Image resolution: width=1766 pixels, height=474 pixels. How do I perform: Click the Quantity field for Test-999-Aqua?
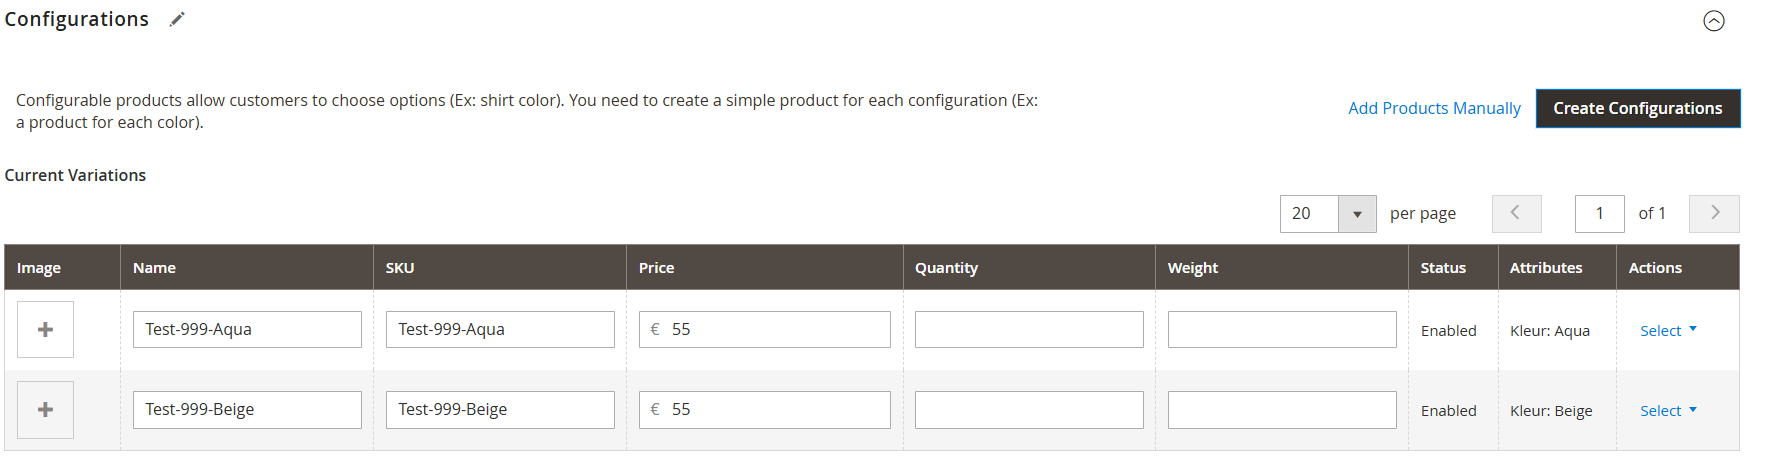(1029, 329)
